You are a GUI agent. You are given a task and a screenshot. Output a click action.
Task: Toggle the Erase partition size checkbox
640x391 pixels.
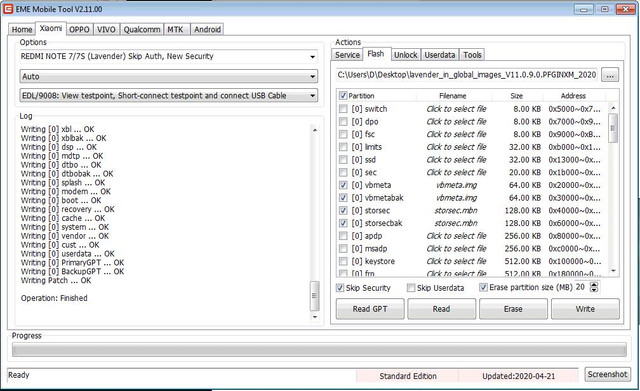coord(483,287)
